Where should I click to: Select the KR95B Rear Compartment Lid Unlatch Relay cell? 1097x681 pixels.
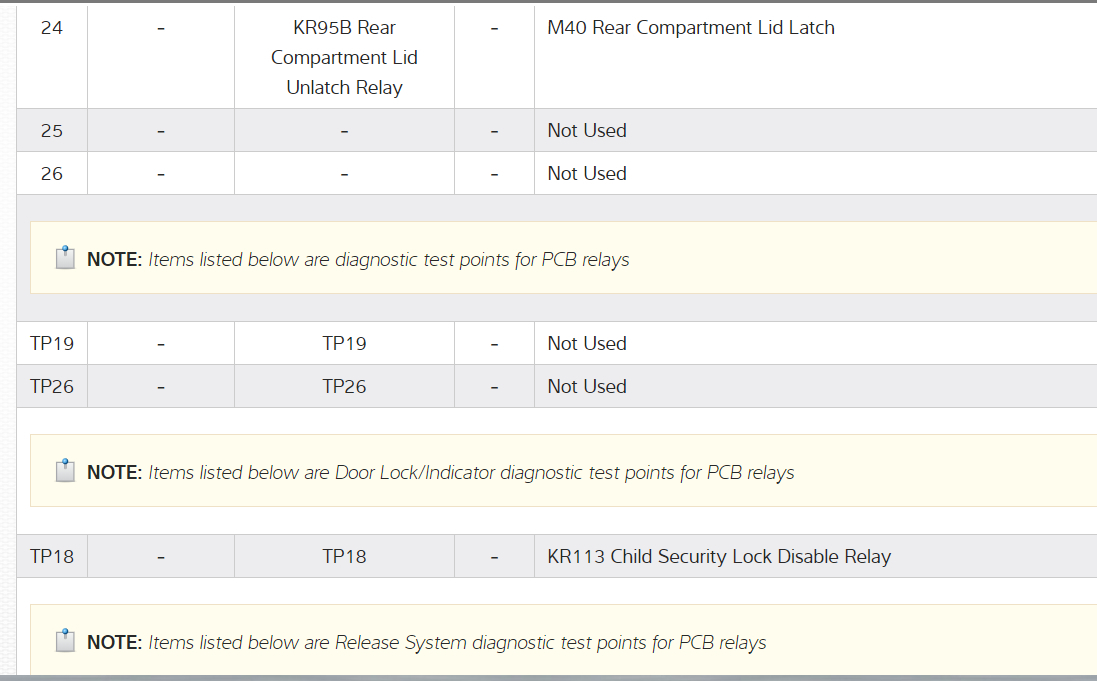point(344,58)
